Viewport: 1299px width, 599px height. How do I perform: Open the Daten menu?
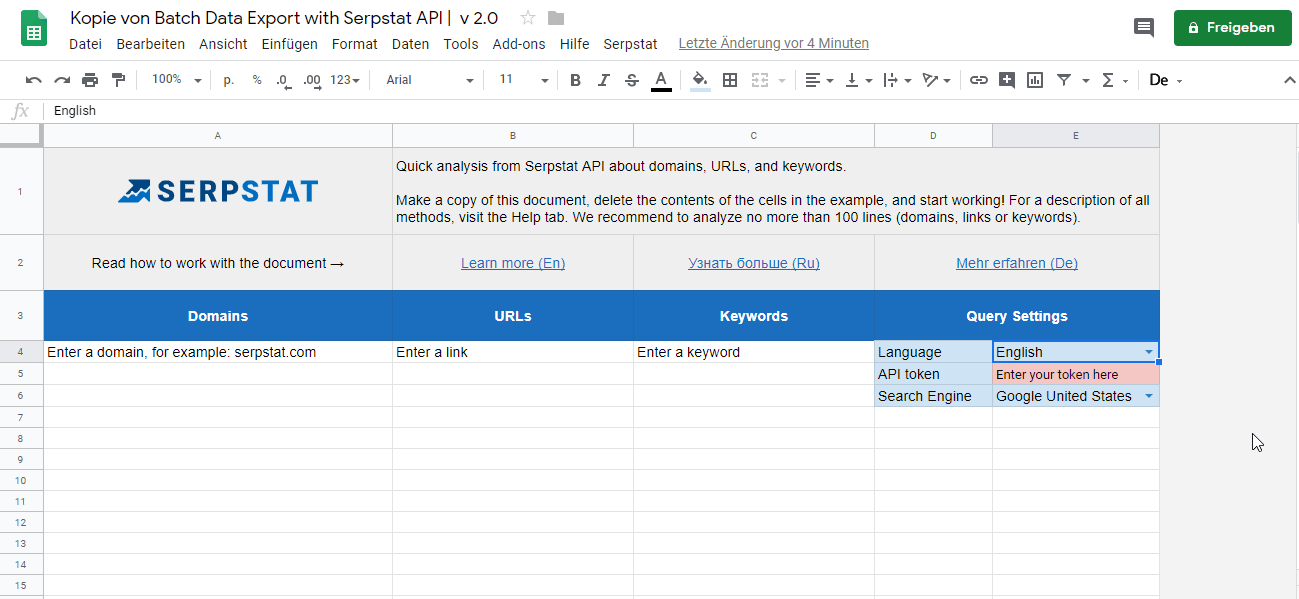[411, 44]
